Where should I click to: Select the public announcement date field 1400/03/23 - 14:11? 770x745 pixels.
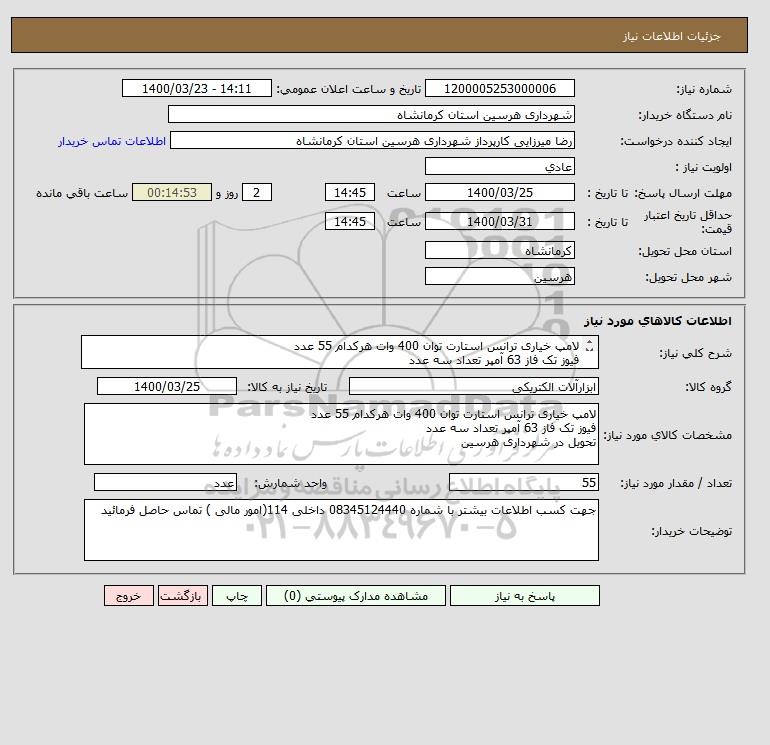[196, 88]
